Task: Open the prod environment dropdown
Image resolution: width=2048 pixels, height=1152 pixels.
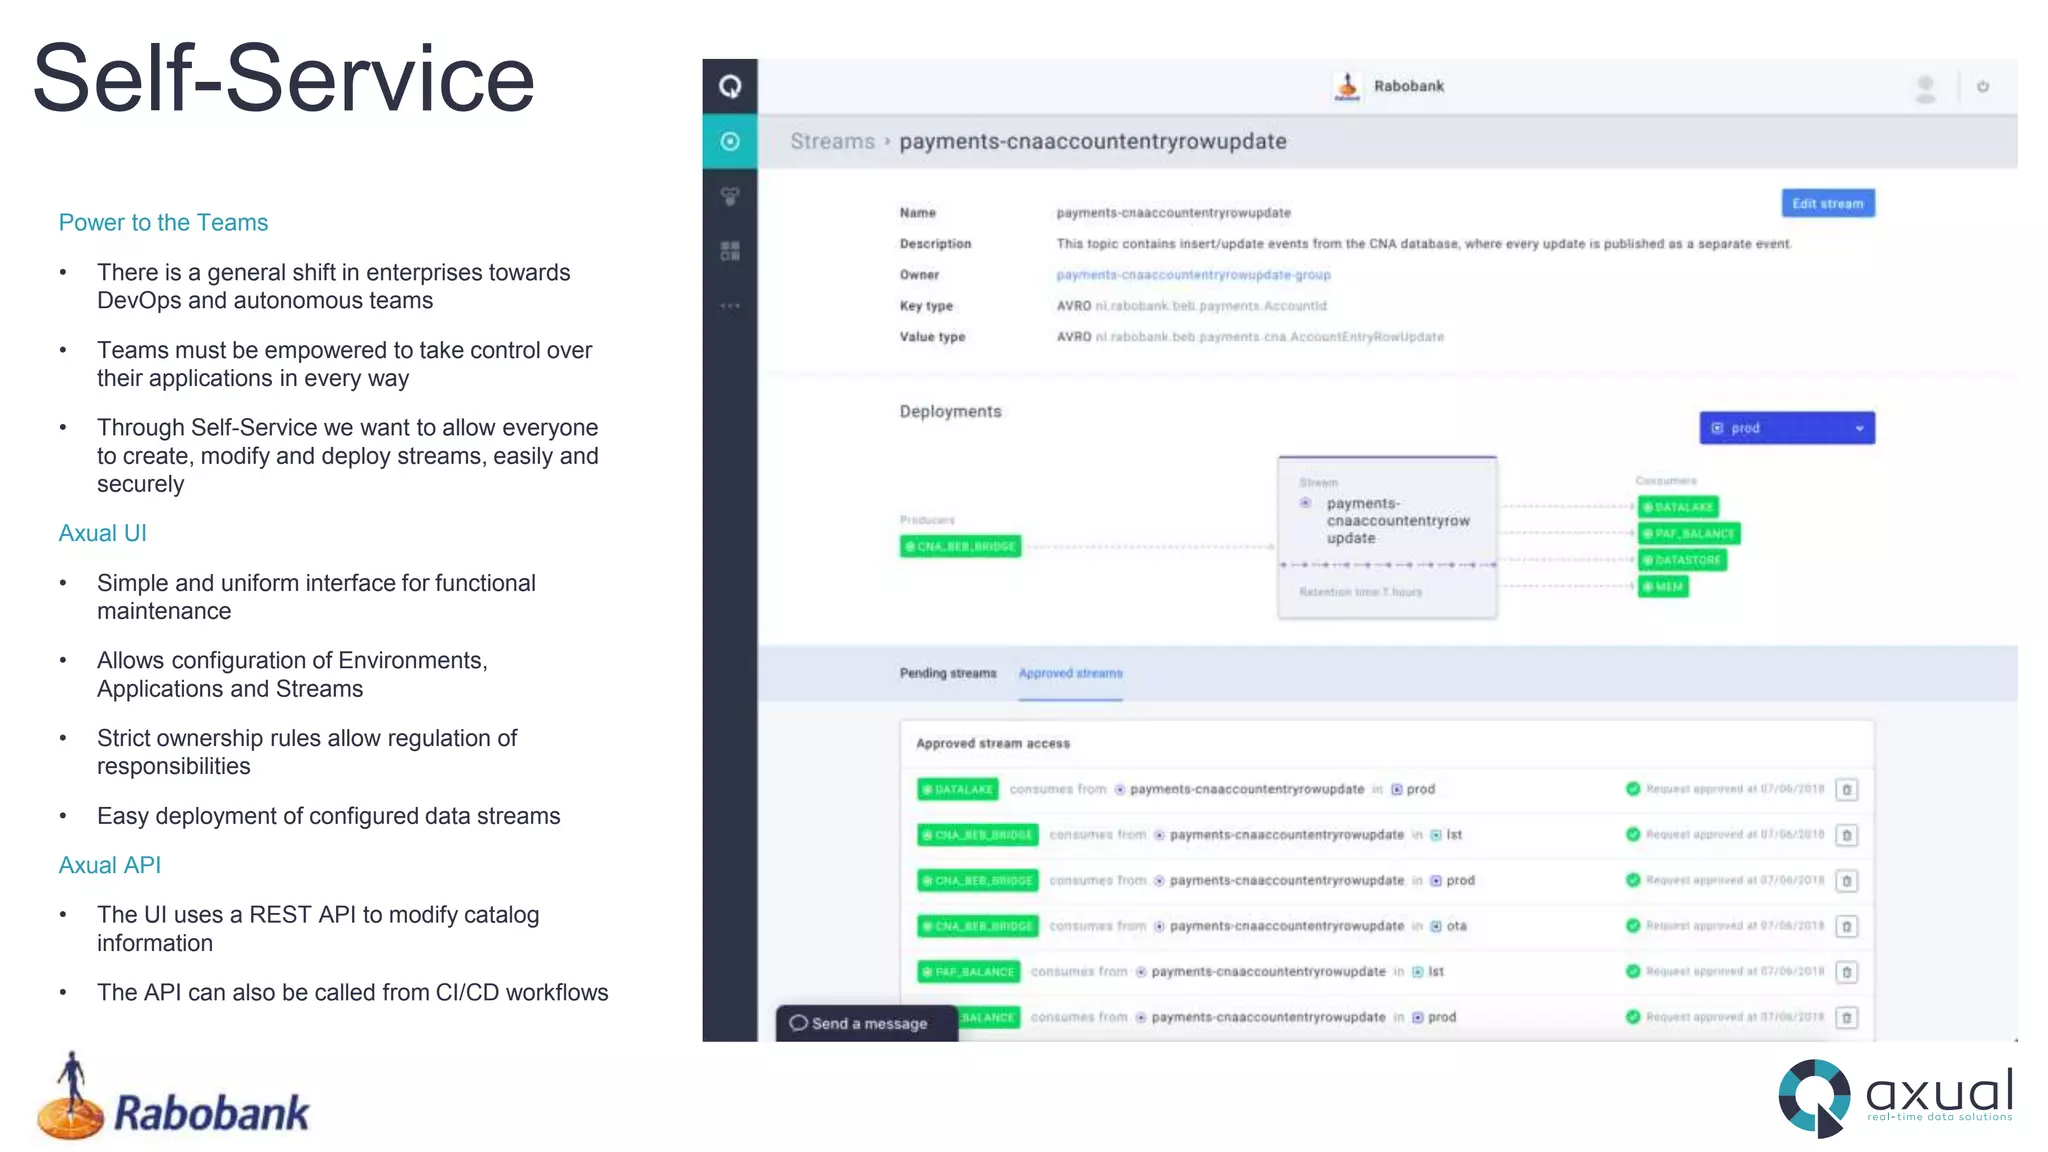Action: (1786, 428)
